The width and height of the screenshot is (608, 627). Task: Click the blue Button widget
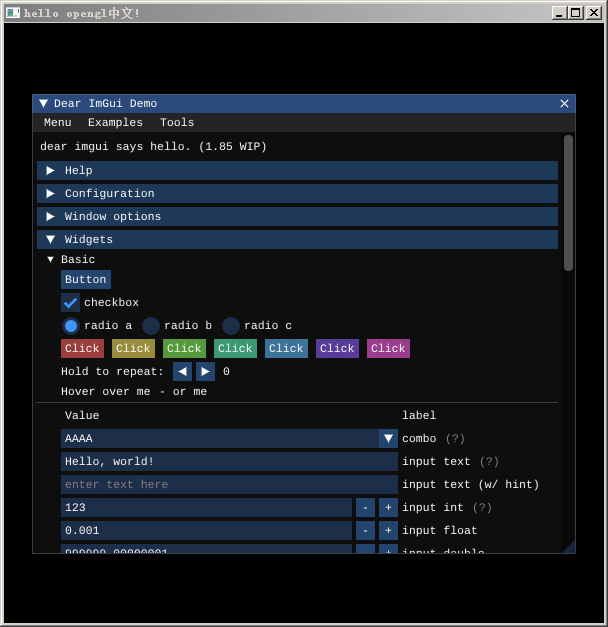(x=86, y=280)
